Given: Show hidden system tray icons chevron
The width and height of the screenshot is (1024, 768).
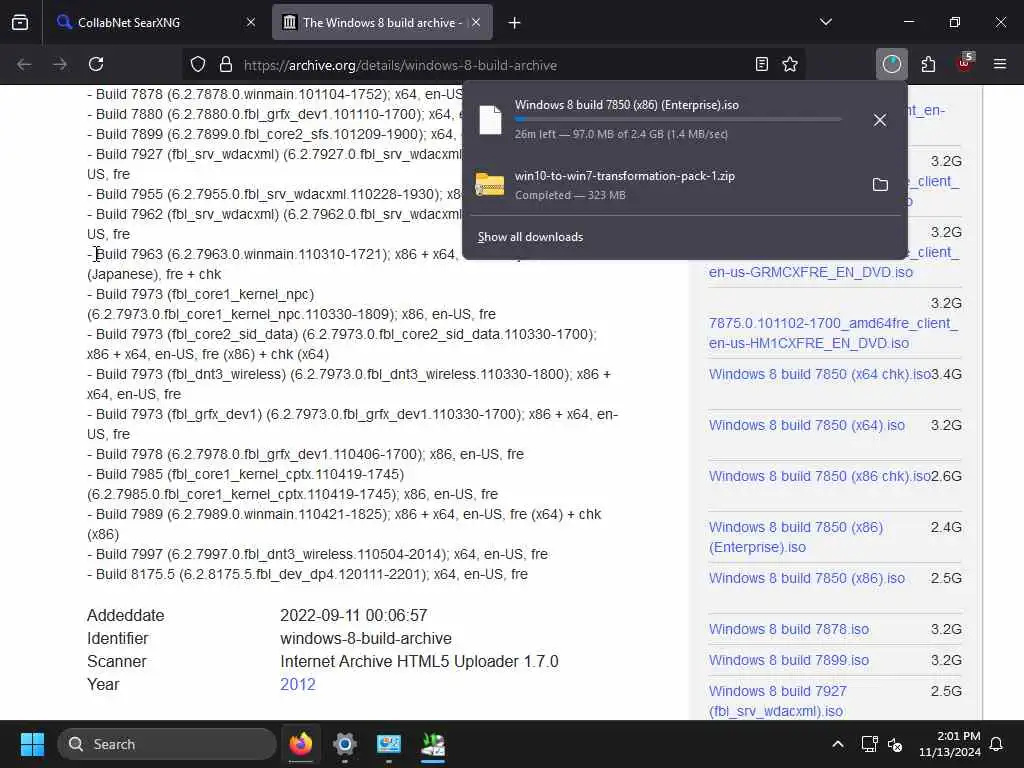Looking at the screenshot, I should coord(838,744).
